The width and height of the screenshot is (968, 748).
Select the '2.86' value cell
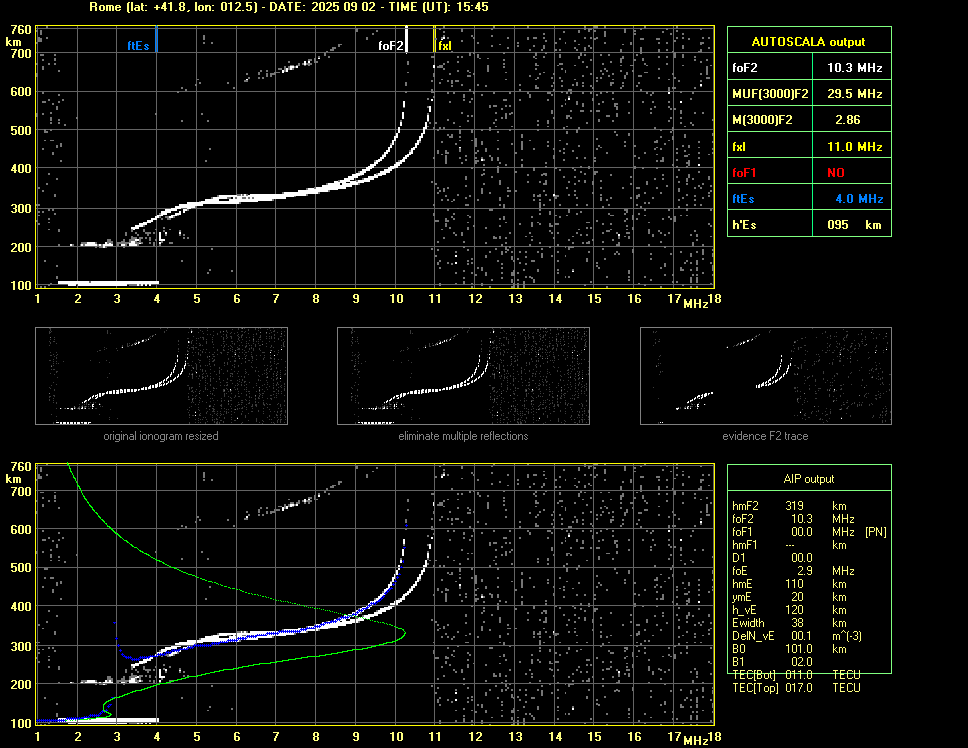point(848,120)
